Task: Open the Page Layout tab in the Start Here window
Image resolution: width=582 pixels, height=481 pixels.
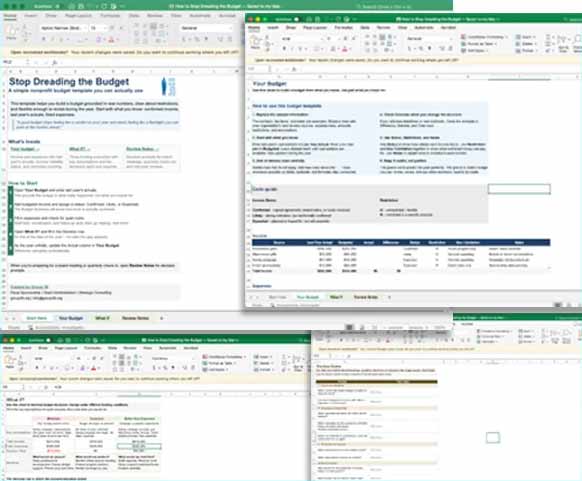Action: 78,16
